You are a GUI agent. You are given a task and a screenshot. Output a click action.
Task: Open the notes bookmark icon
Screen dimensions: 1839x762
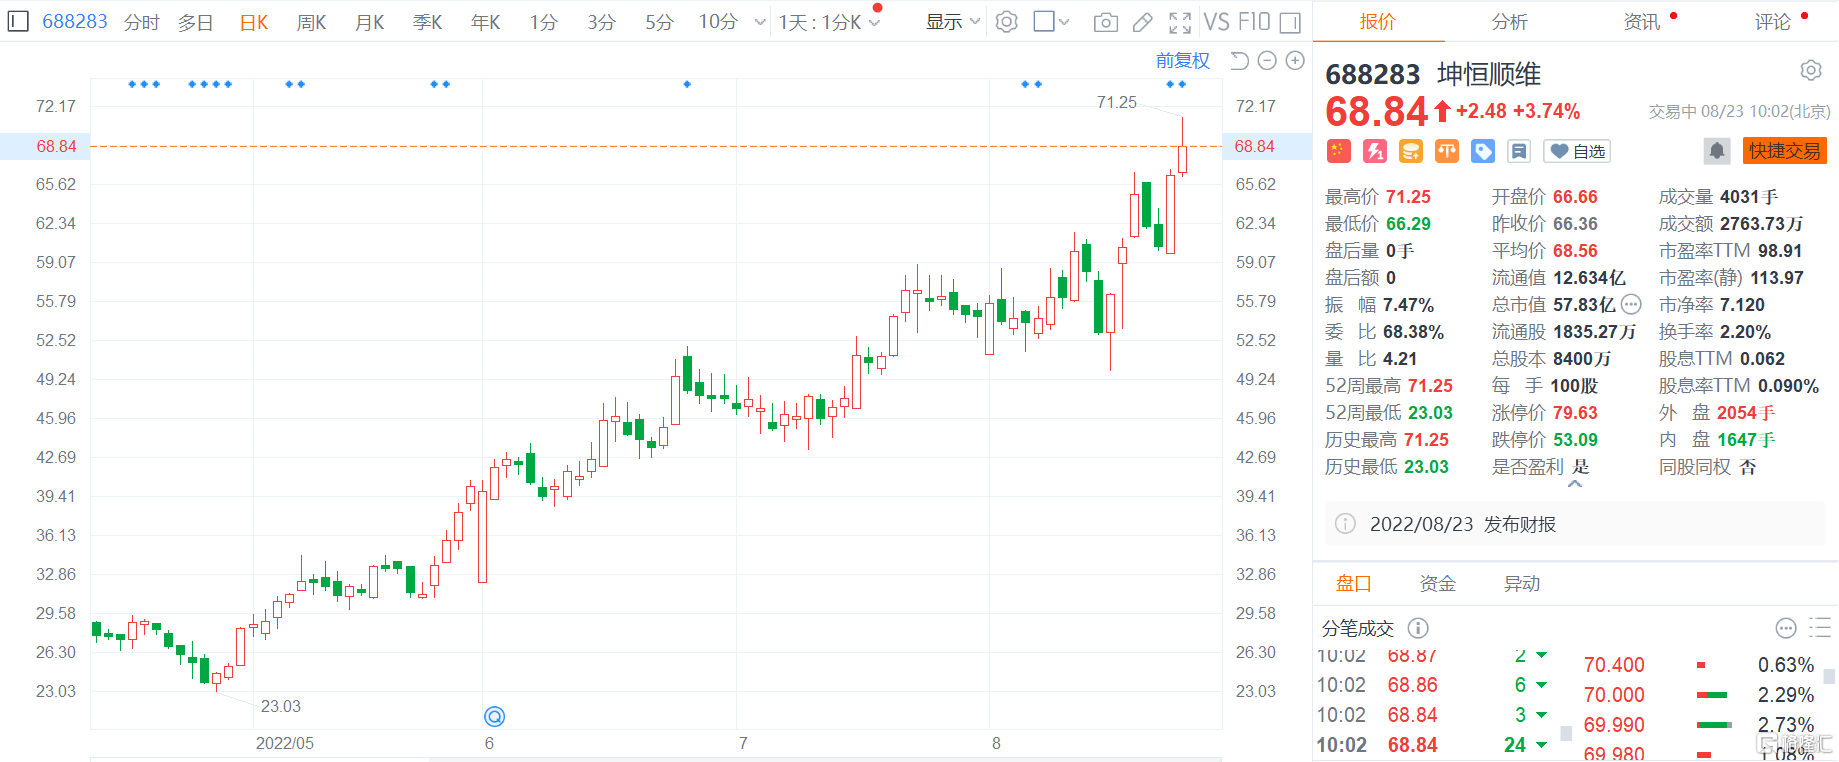[1519, 151]
